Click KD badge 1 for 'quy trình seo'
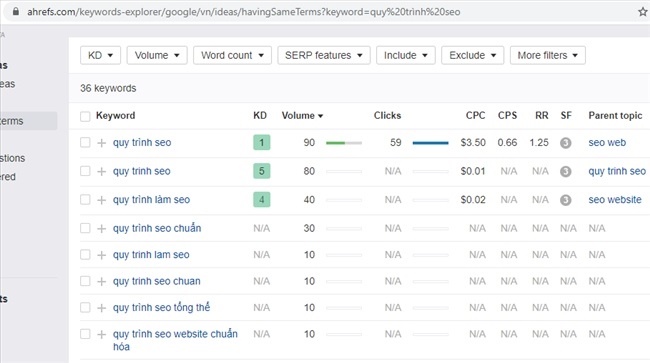Screen dimensions: 650x363 coord(262,143)
